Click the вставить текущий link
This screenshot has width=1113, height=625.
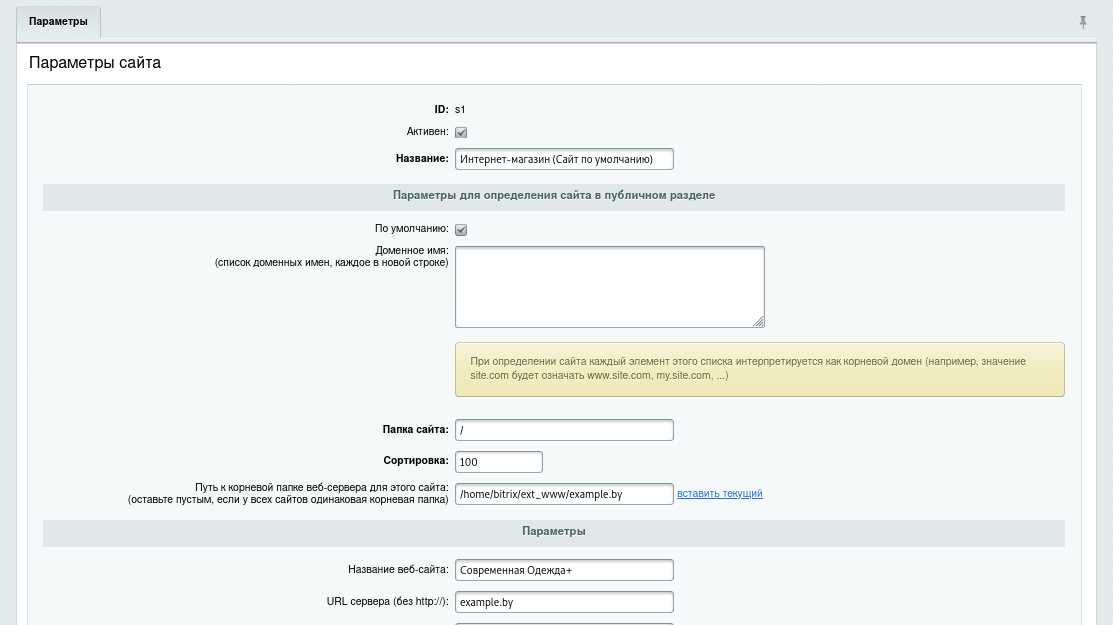719,494
